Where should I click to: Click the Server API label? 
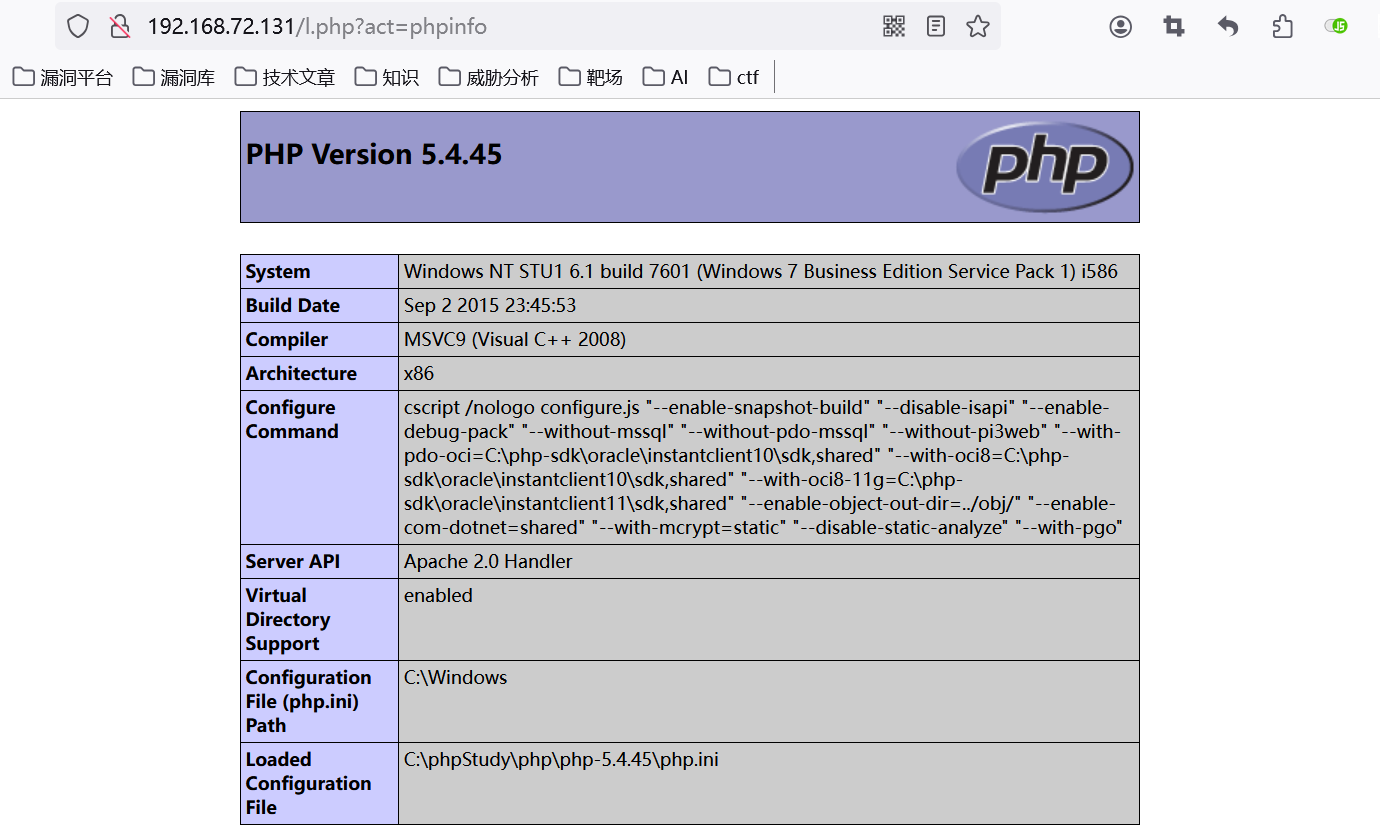coord(293,562)
